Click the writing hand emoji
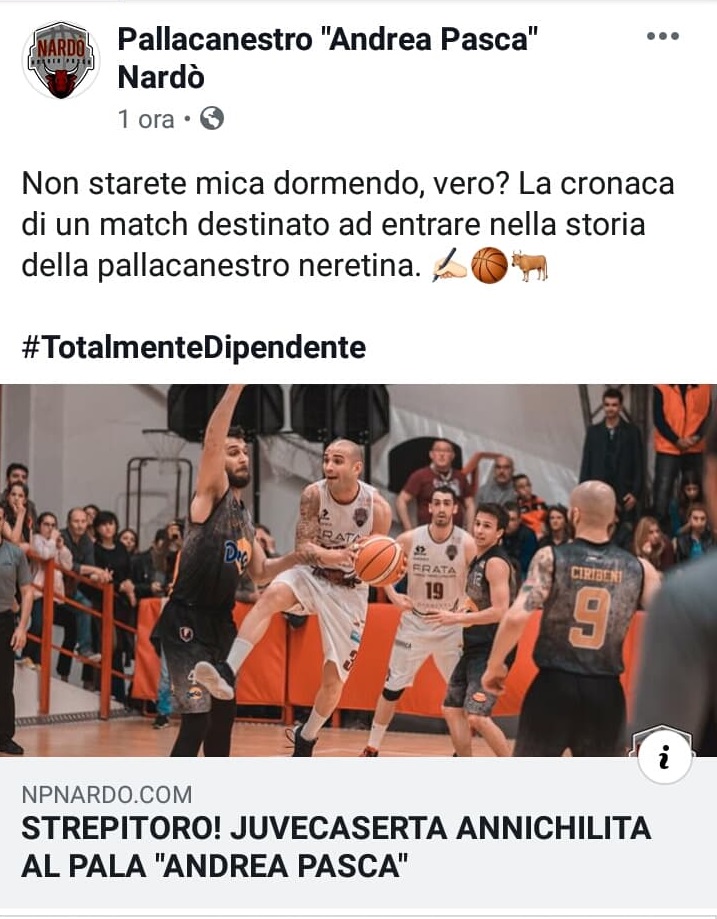 coord(449,266)
